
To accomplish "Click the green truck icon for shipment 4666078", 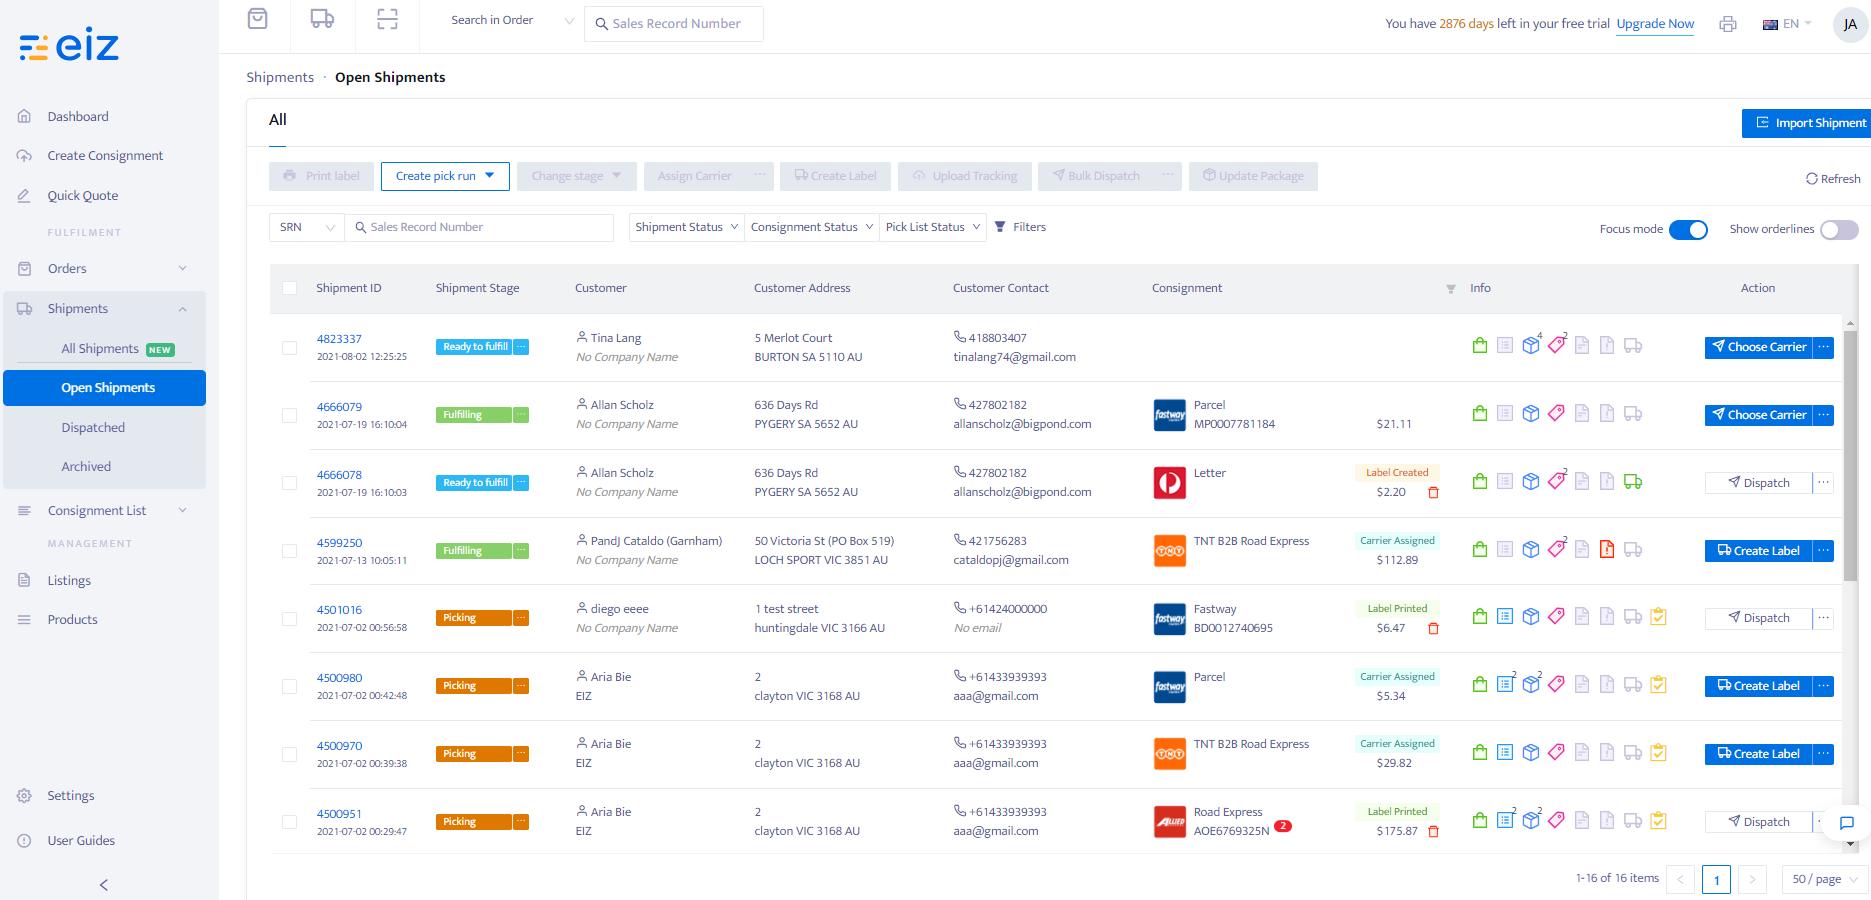I will (1633, 481).
